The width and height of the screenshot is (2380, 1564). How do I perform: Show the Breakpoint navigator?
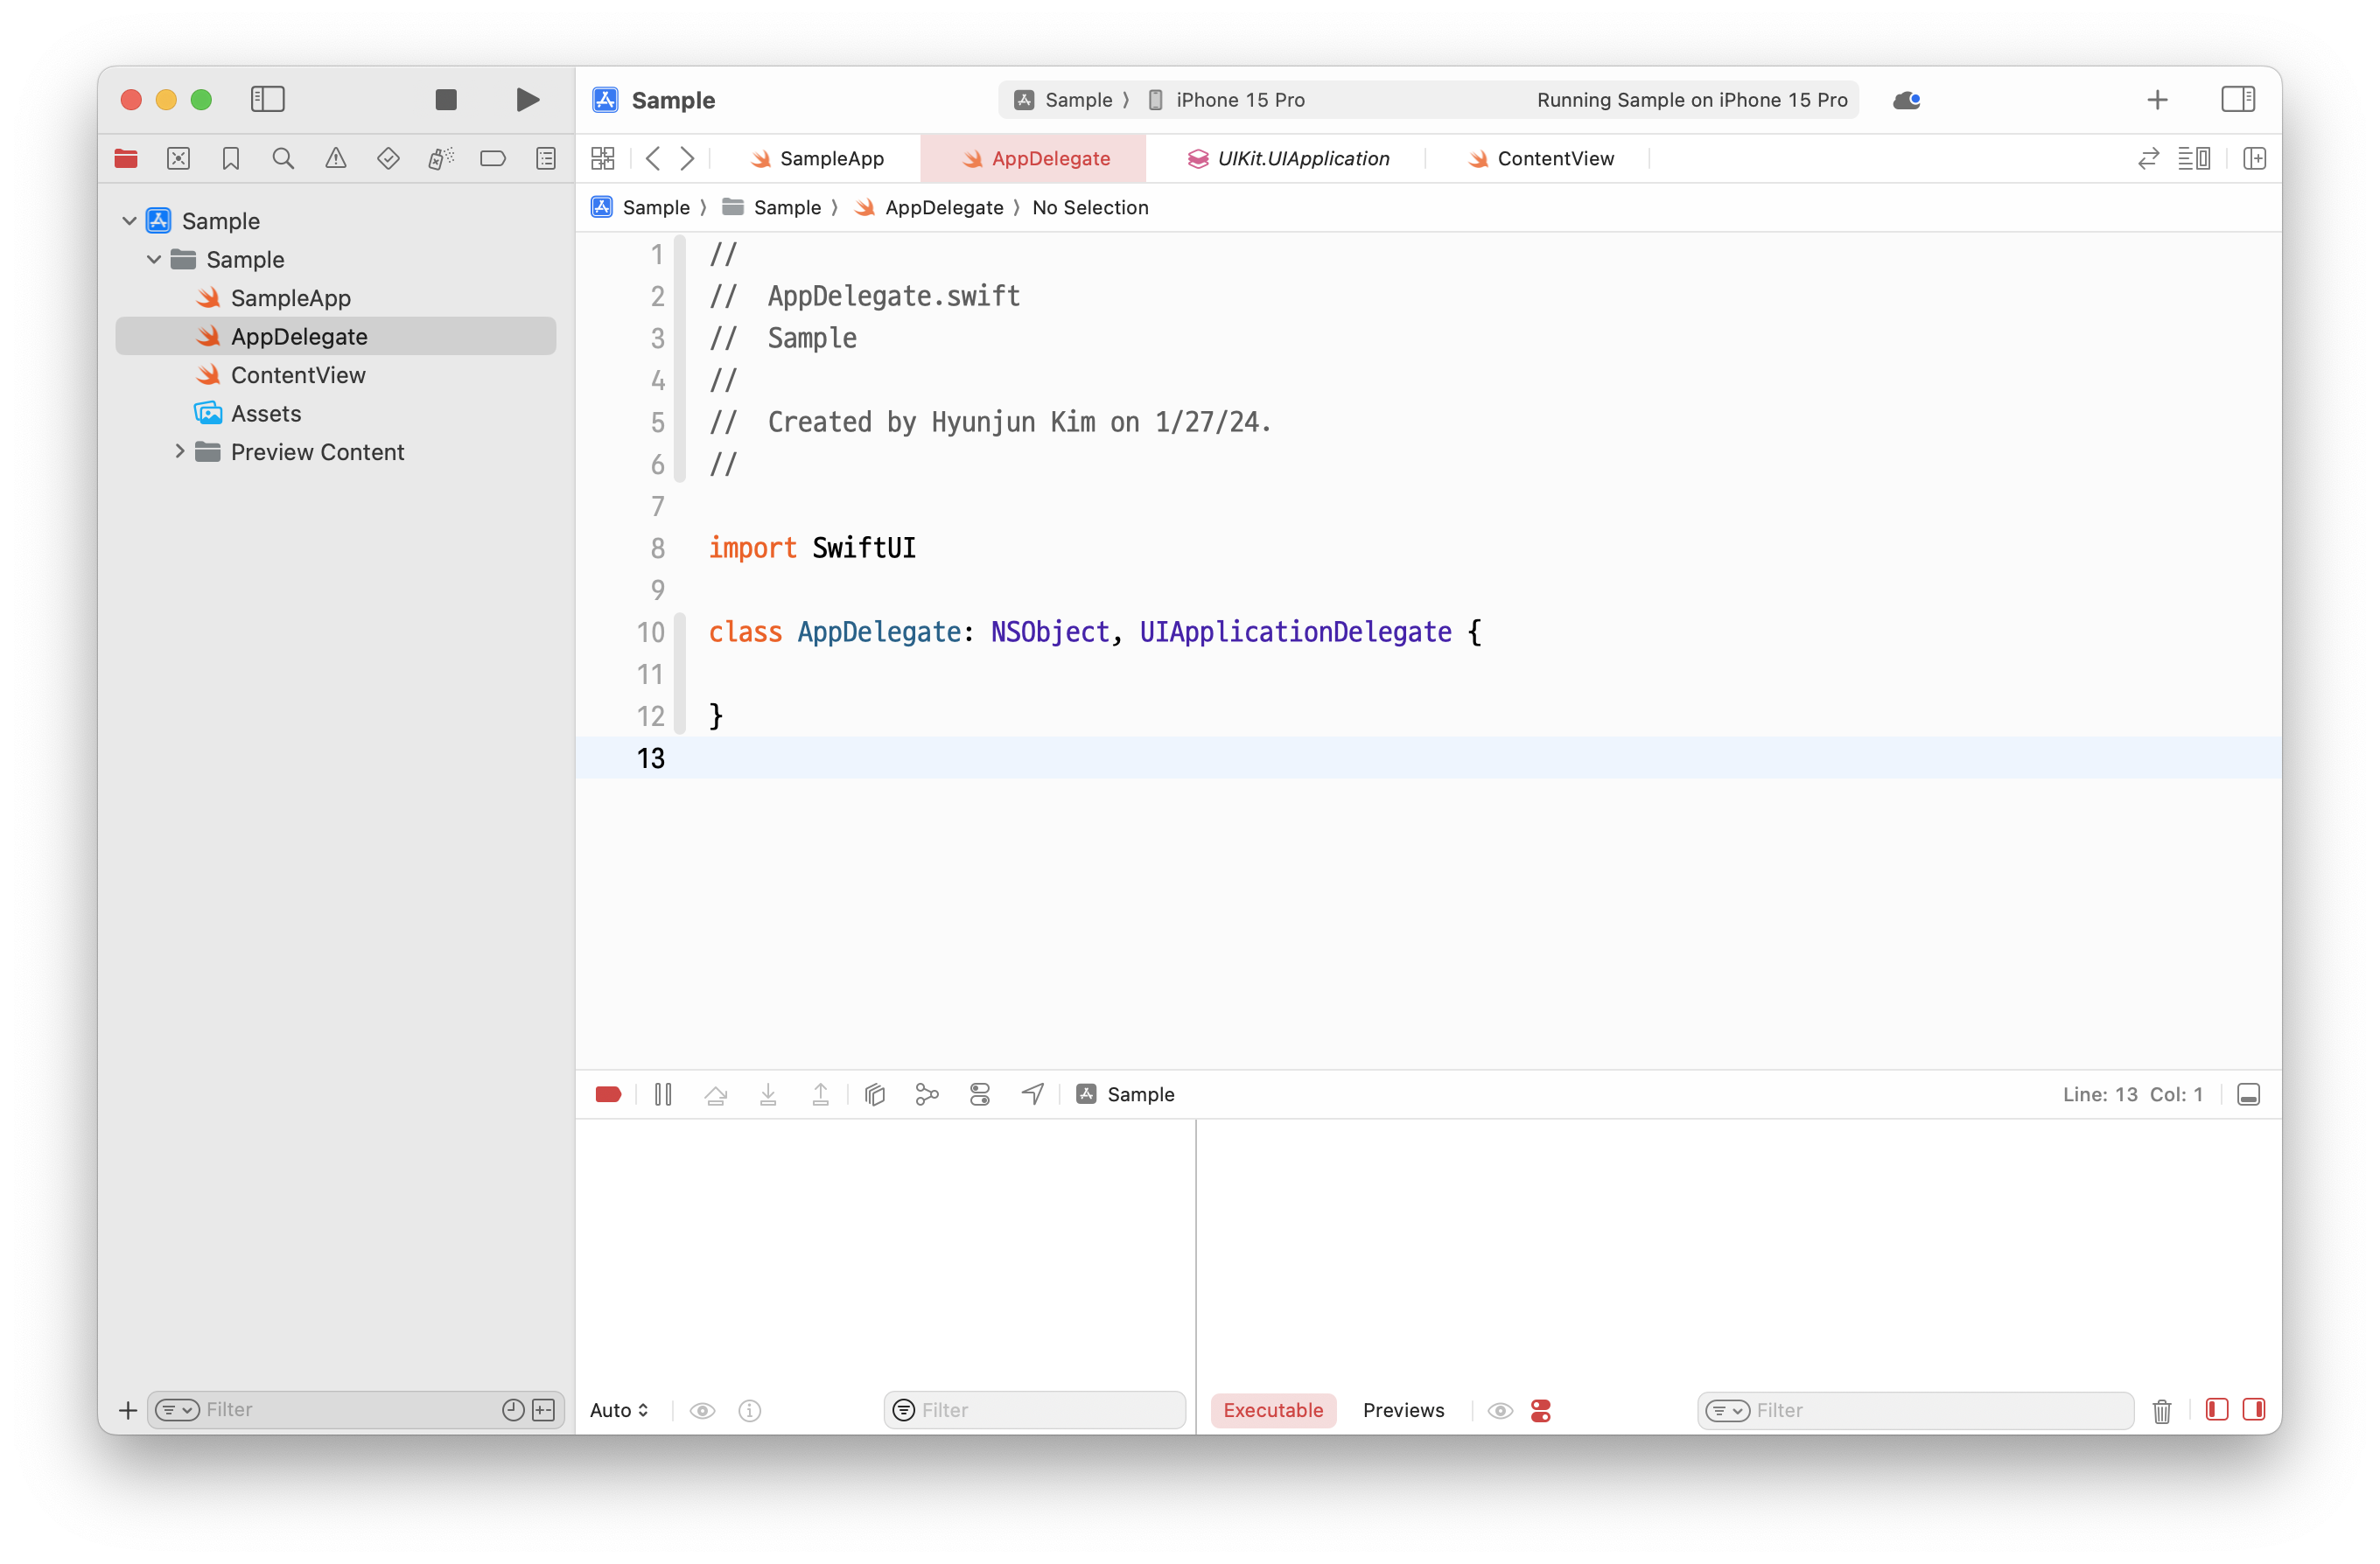click(x=493, y=158)
